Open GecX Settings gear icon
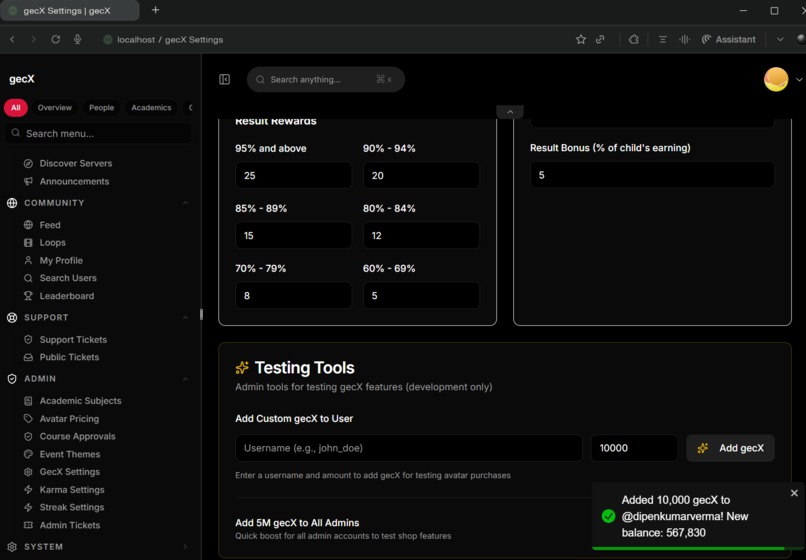Viewport: 806px width, 560px height. point(28,472)
